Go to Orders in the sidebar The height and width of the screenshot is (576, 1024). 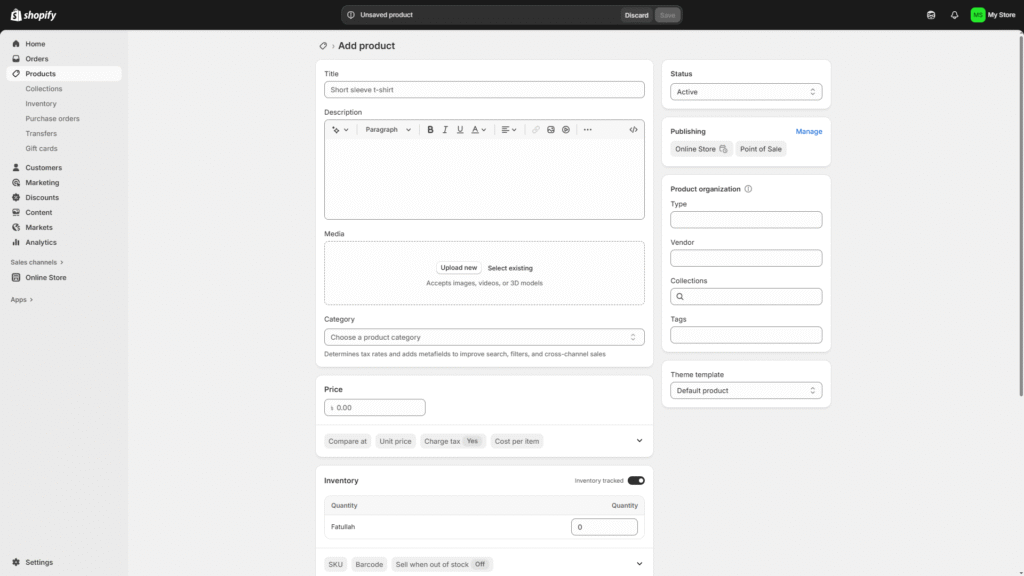click(37, 59)
